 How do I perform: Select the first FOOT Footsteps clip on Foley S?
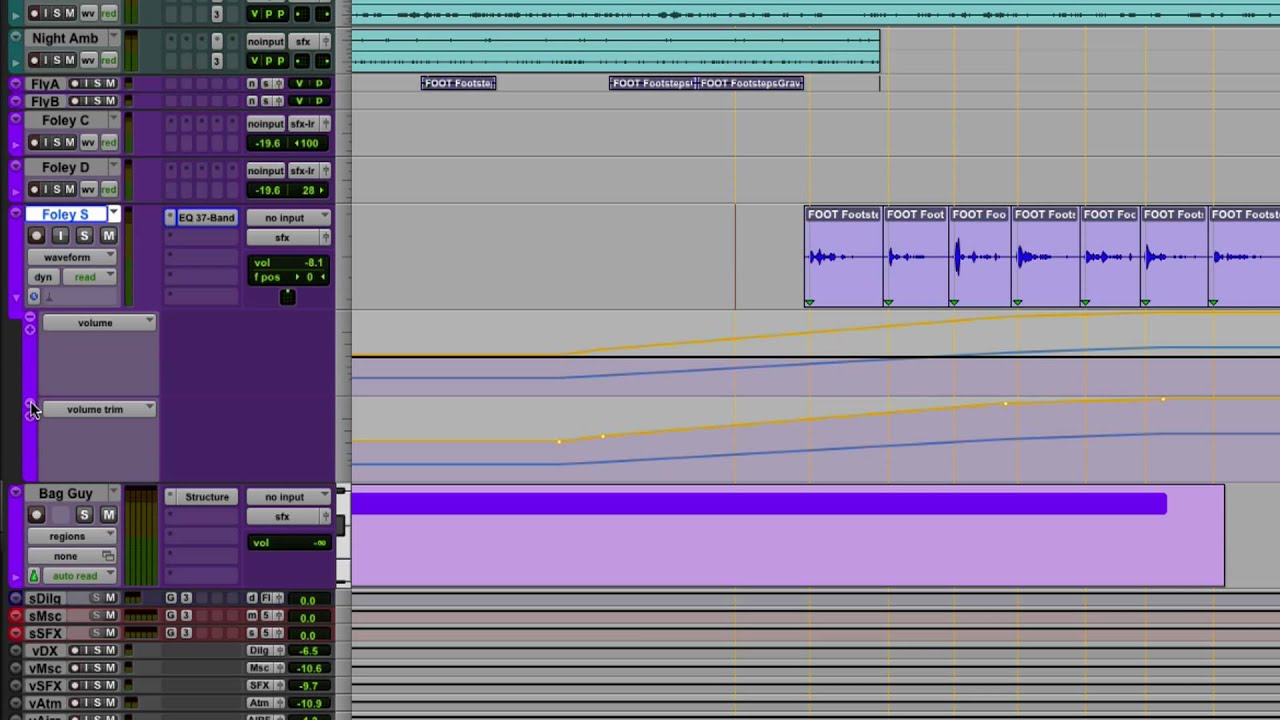click(843, 256)
